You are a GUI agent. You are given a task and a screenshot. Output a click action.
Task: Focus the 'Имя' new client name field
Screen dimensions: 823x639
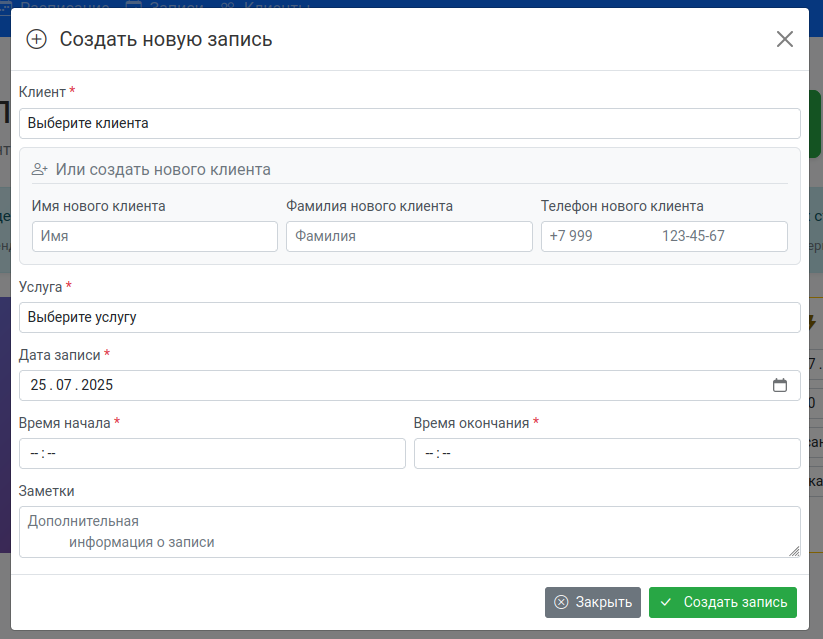155,236
